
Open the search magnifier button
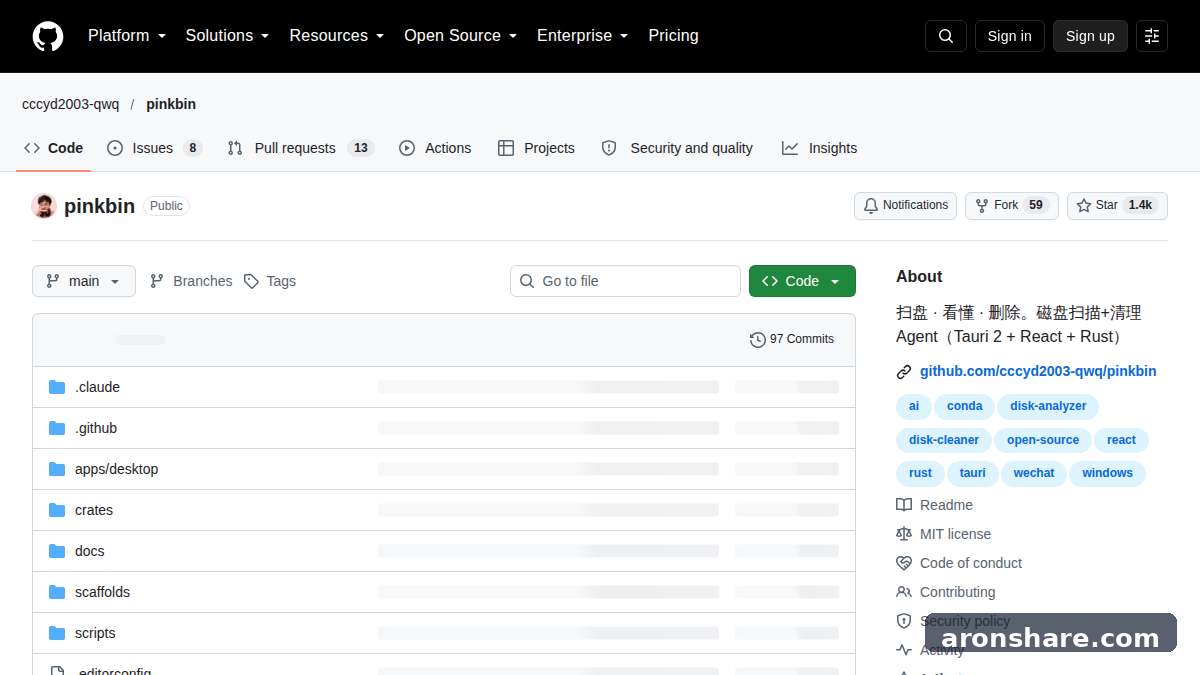[x=946, y=36]
